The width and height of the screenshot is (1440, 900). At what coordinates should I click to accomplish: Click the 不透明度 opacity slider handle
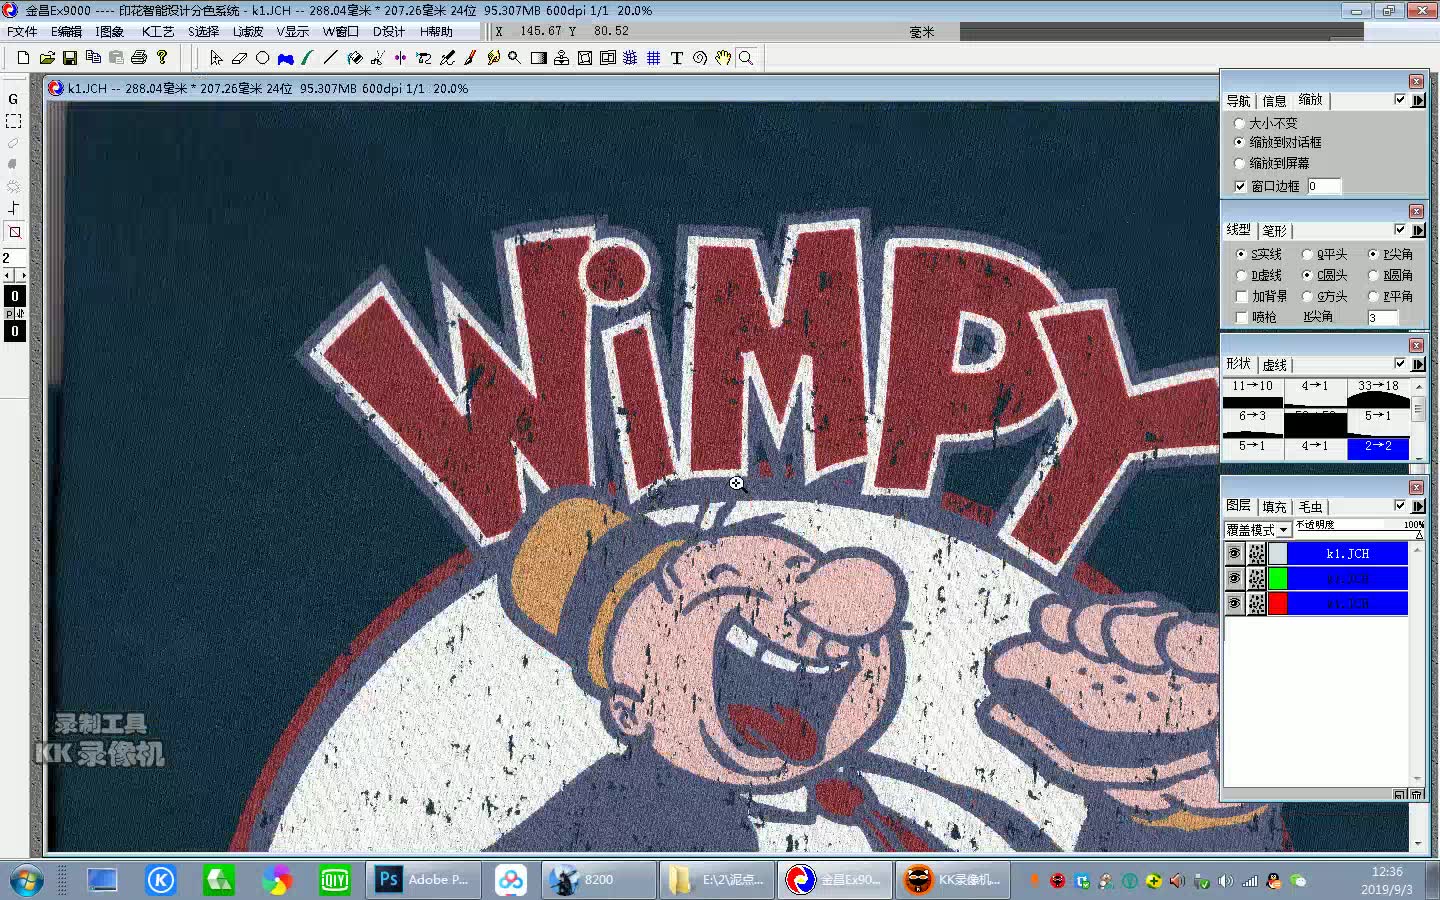click(x=1419, y=535)
